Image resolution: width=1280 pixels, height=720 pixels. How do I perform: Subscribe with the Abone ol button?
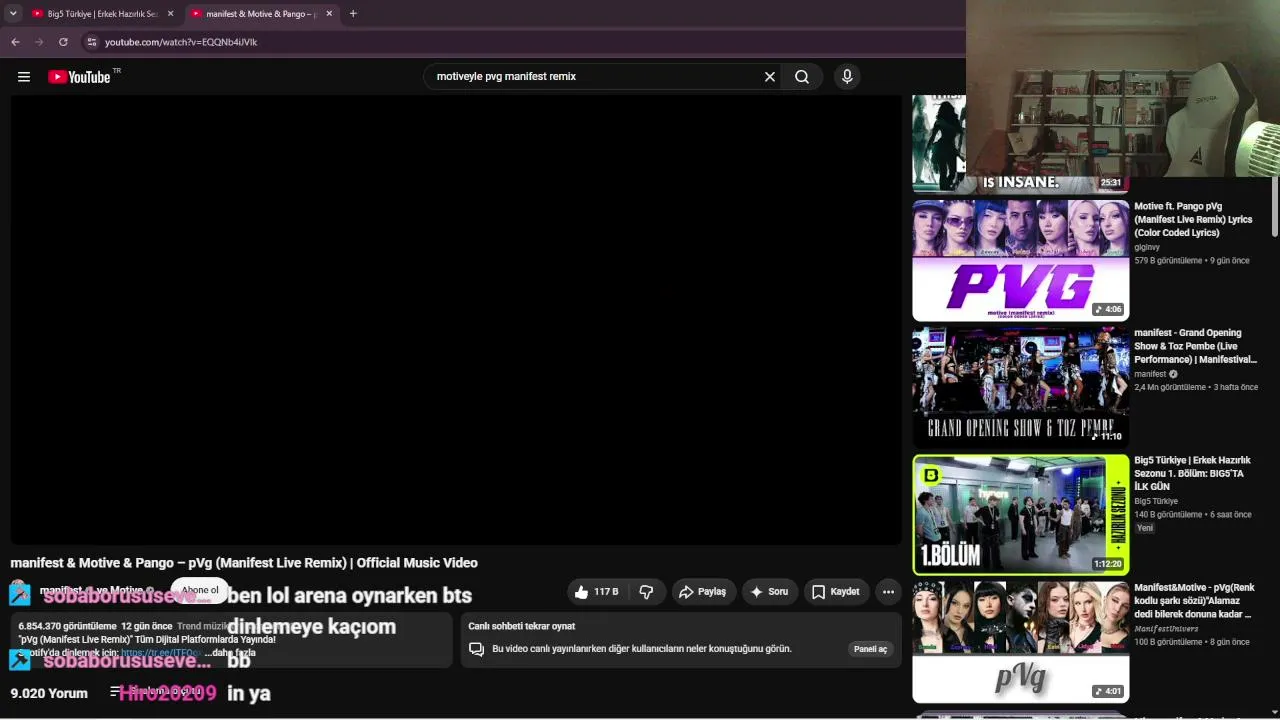pyautogui.click(x=200, y=590)
